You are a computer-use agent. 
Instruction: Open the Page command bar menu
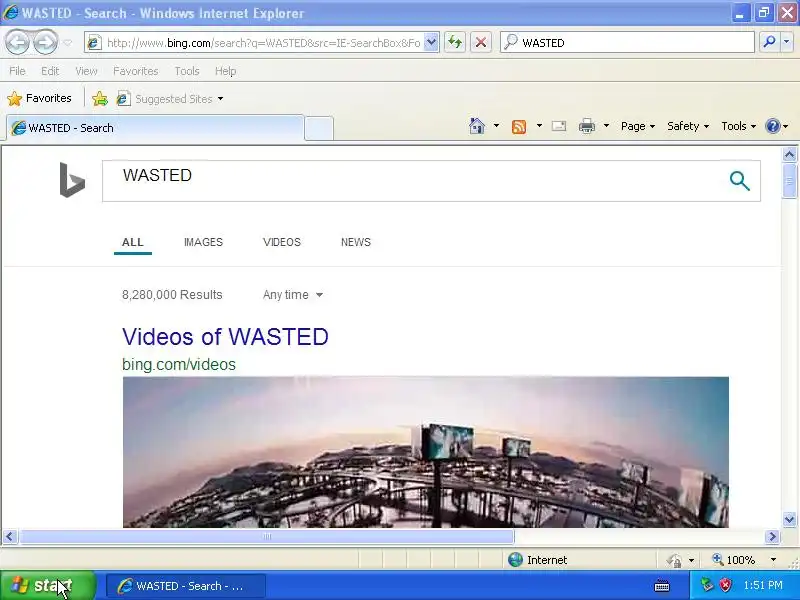point(638,126)
